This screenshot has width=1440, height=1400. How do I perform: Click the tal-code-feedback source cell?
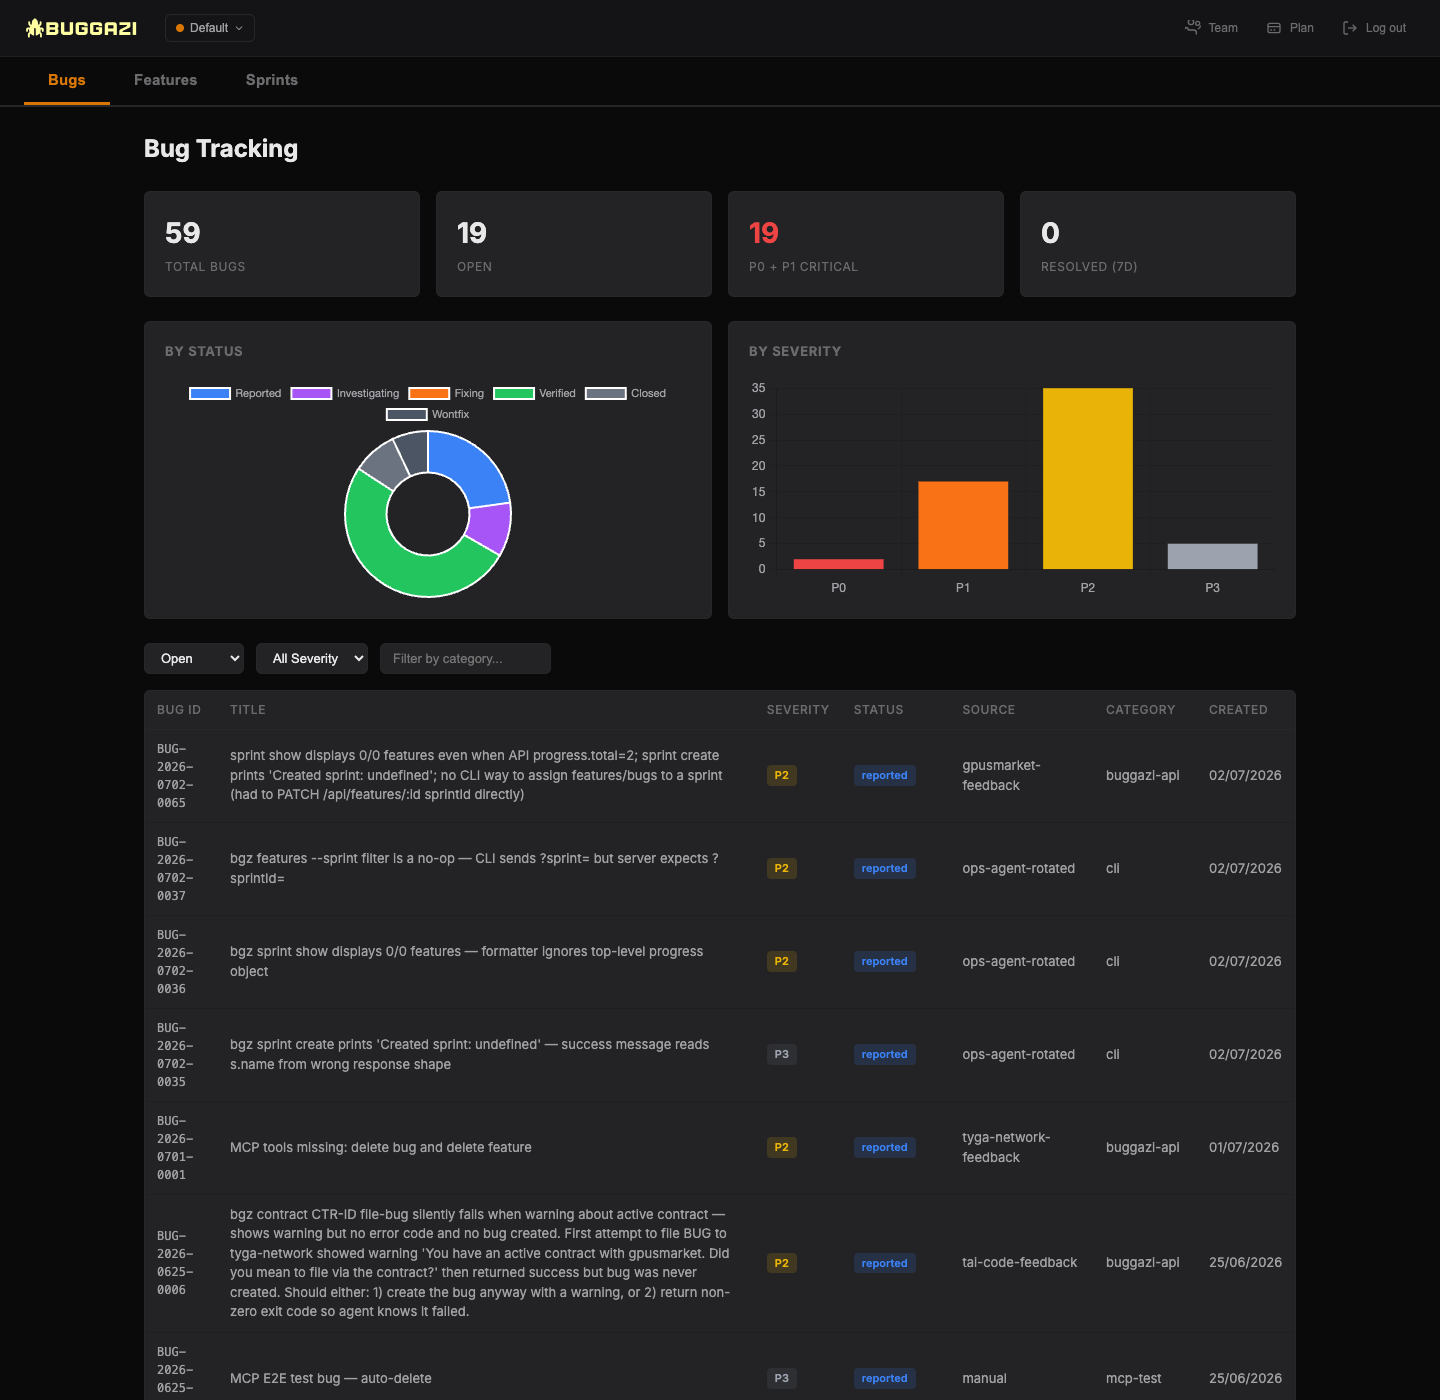pyautogui.click(x=1020, y=1263)
